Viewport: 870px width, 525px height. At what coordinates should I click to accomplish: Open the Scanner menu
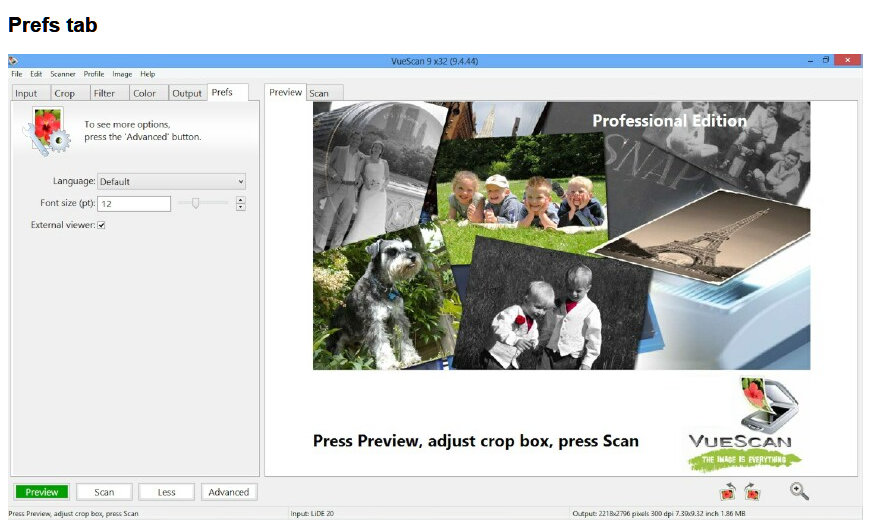[63, 74]
